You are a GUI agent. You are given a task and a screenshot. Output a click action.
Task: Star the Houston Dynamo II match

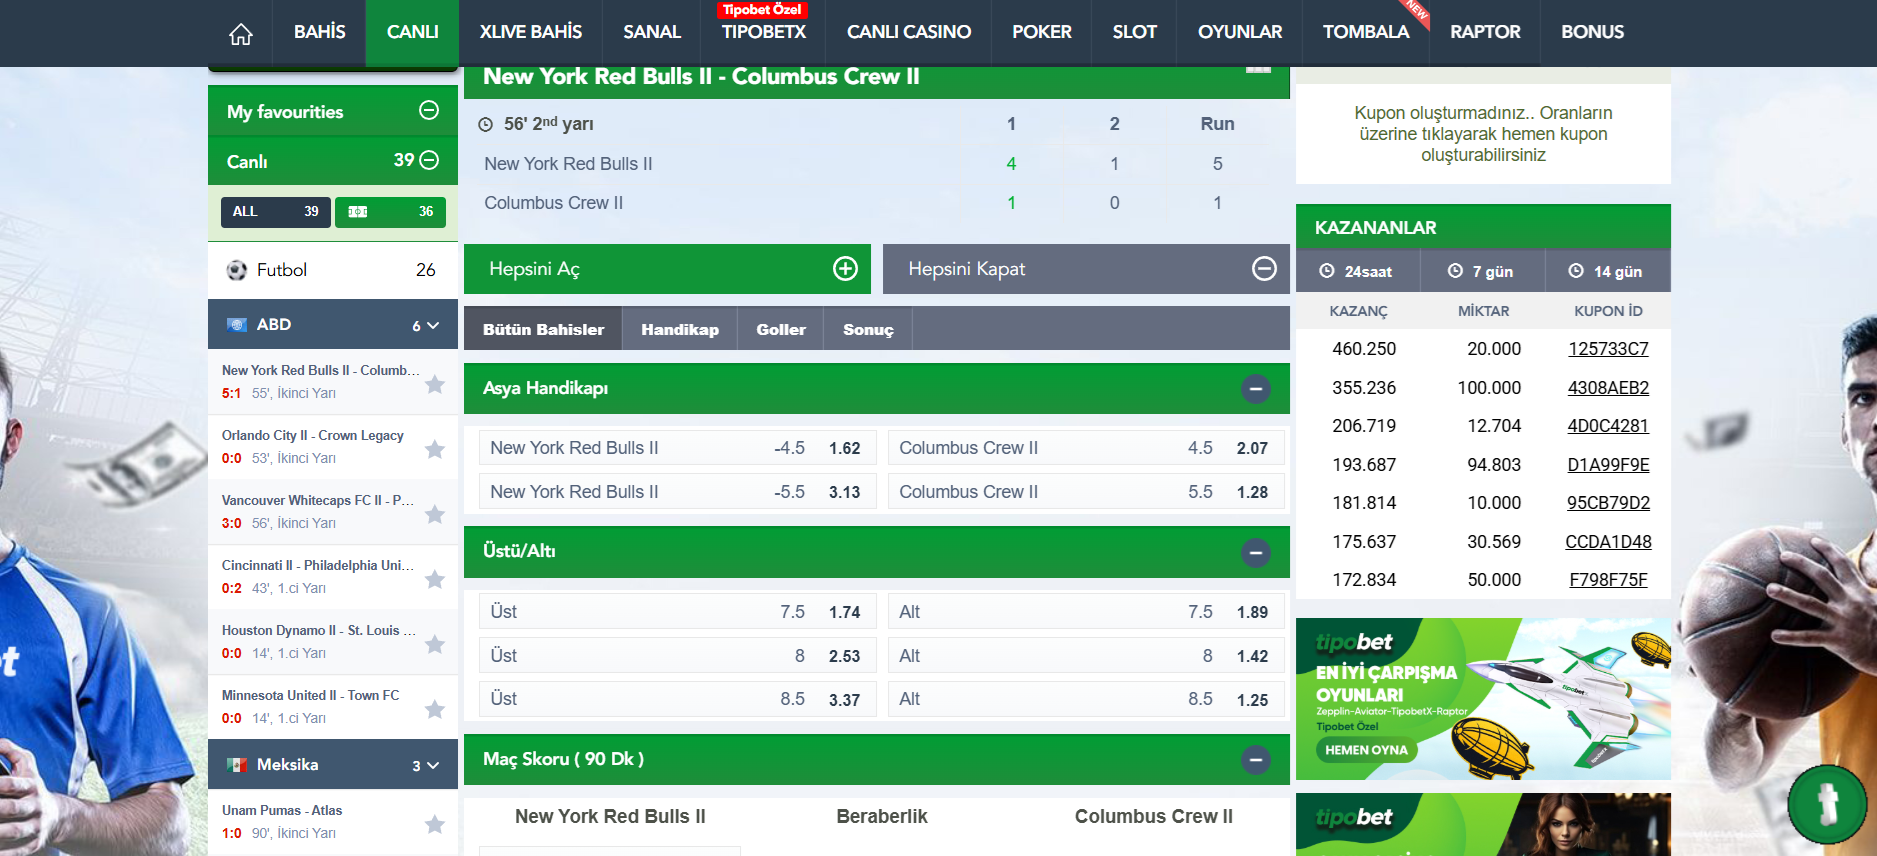point(434,644)
